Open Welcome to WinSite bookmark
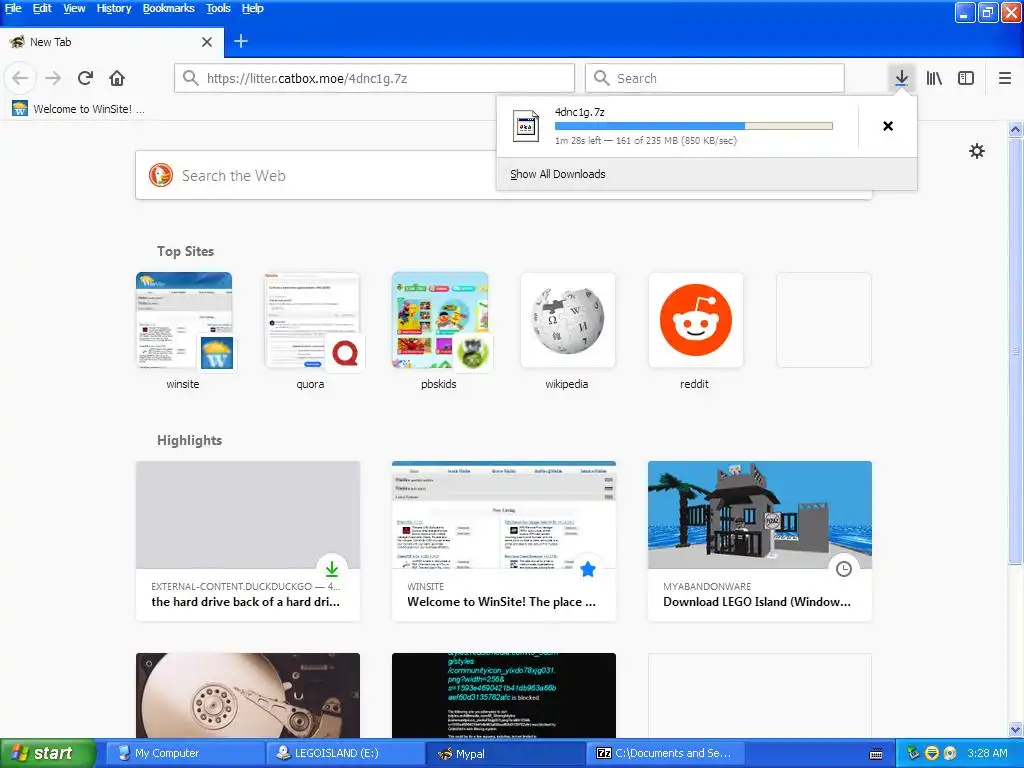This screenshot has width=1024, height=768. pyautogui.click(x=78, y=109)
